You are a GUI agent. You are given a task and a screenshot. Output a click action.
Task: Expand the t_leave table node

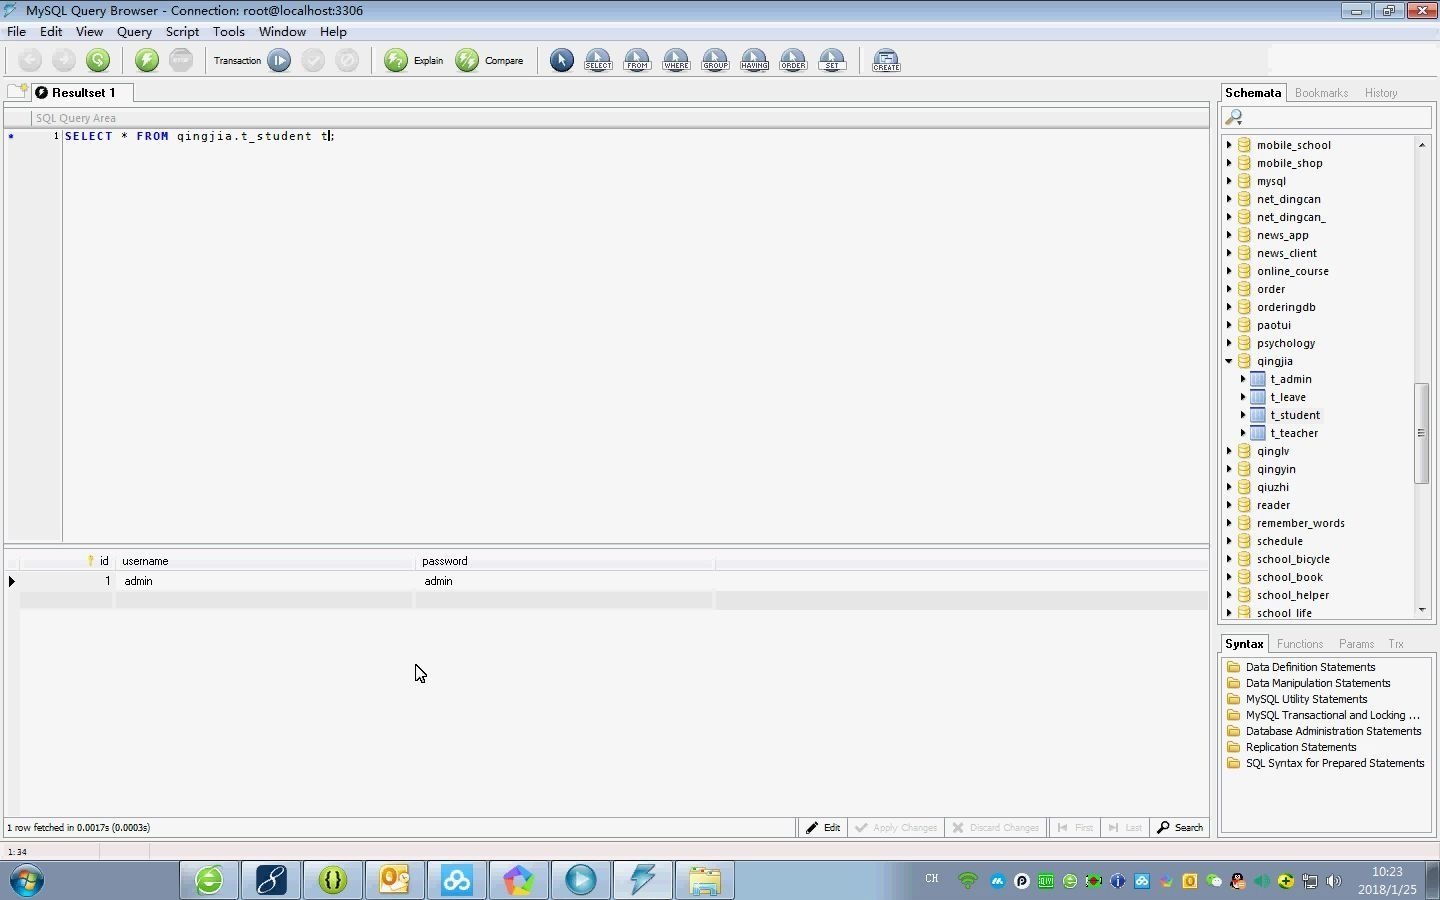click(x=1243, y=397)
